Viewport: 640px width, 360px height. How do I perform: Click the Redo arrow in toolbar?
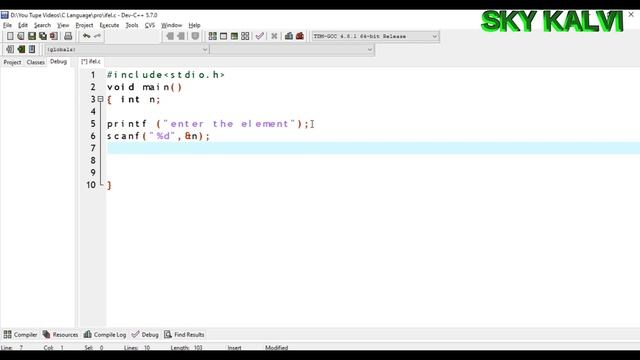click(97, 36)
